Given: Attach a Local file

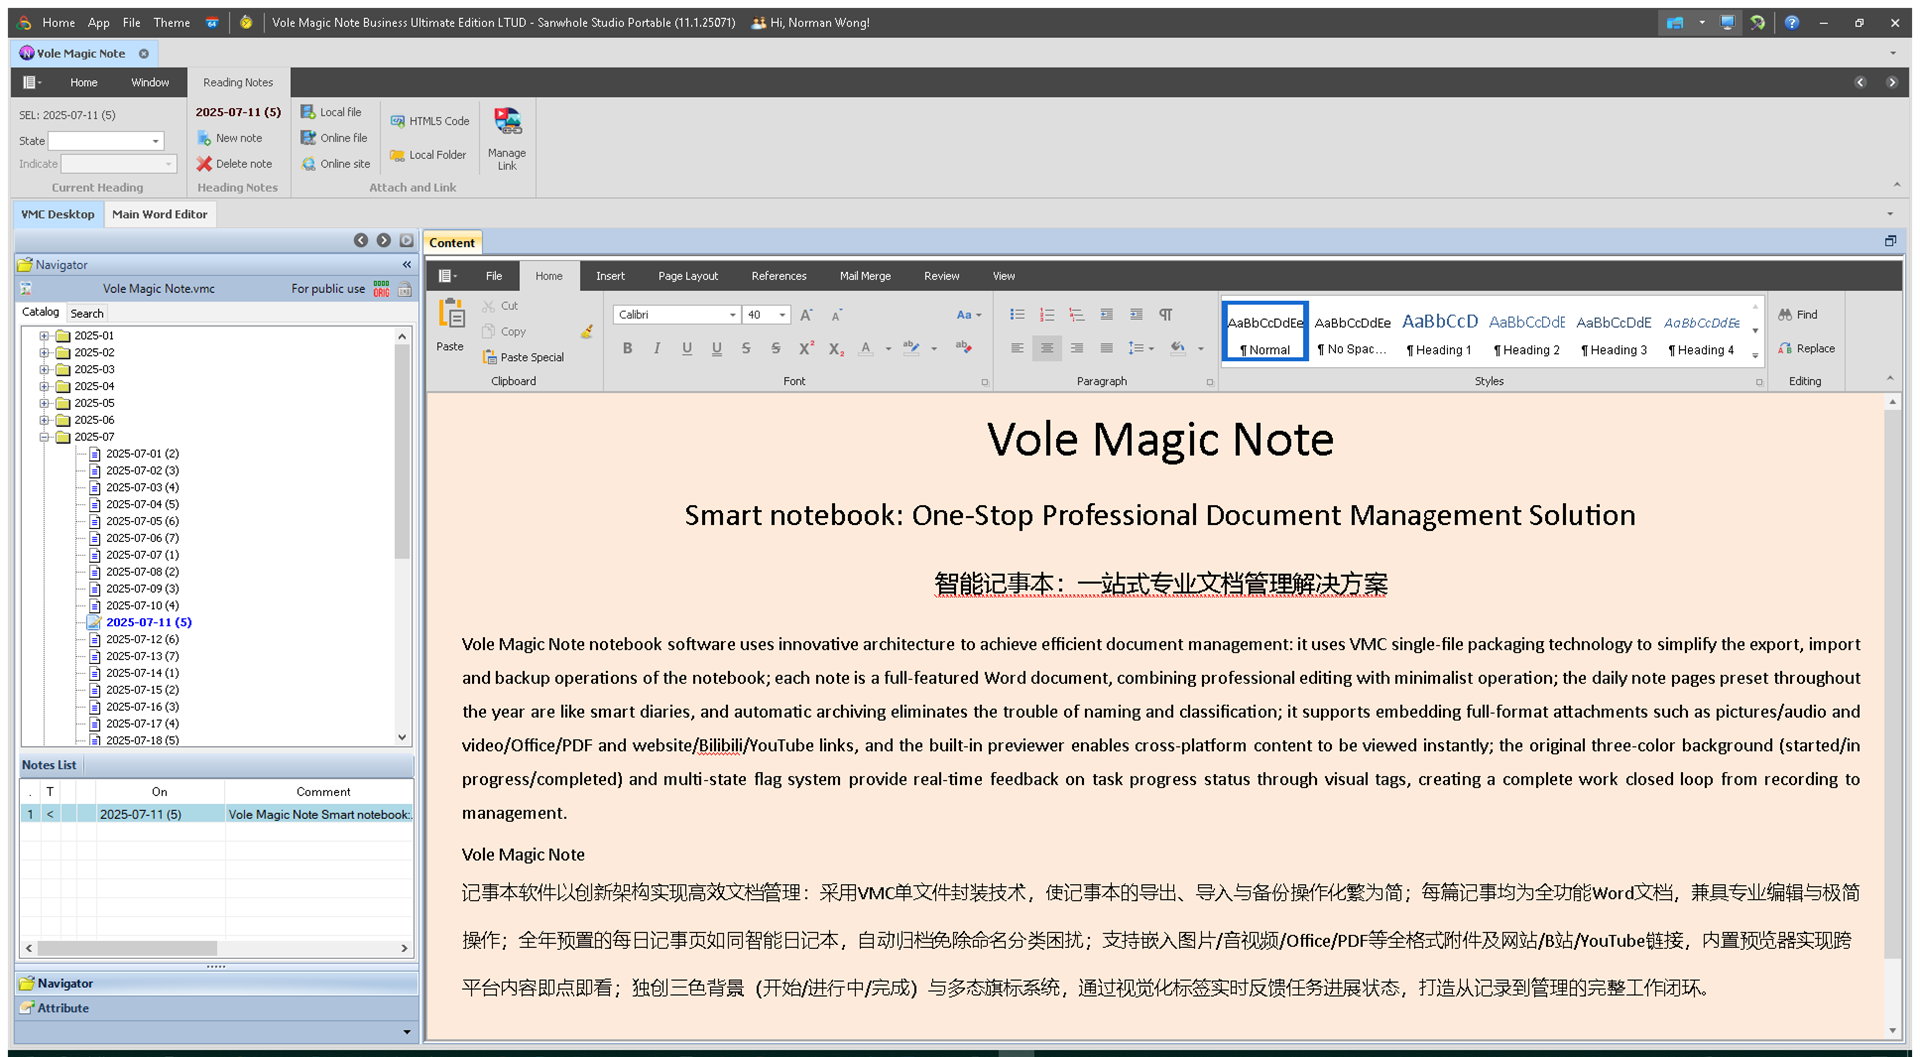Looking at the screenshot, I should pos(331,112).
